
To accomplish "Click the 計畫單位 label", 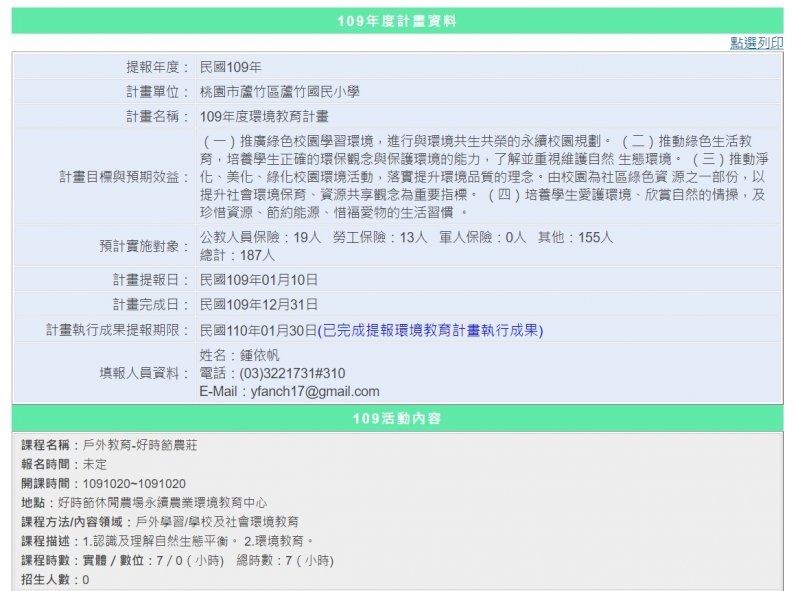I will (x=158, y=92).
